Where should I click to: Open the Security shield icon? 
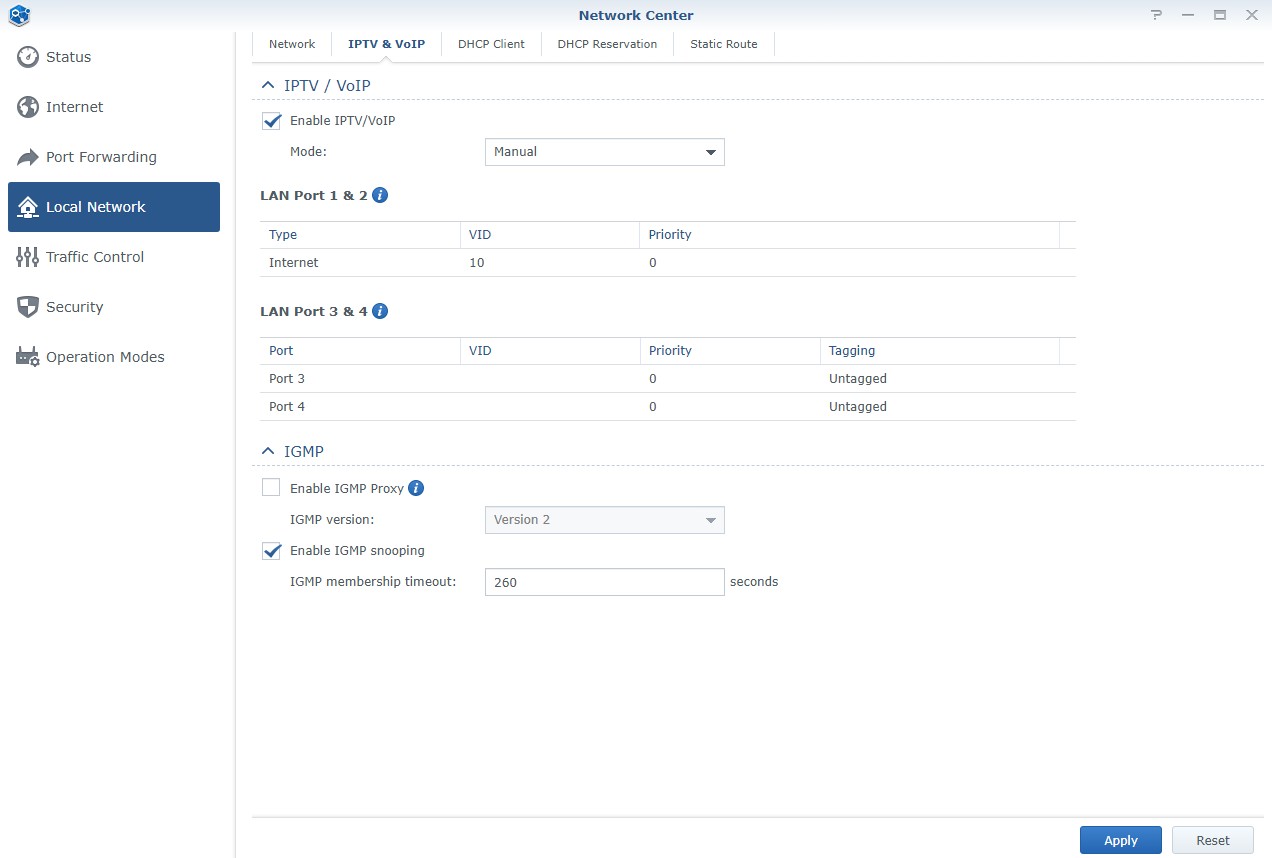(x=28, y=307)
